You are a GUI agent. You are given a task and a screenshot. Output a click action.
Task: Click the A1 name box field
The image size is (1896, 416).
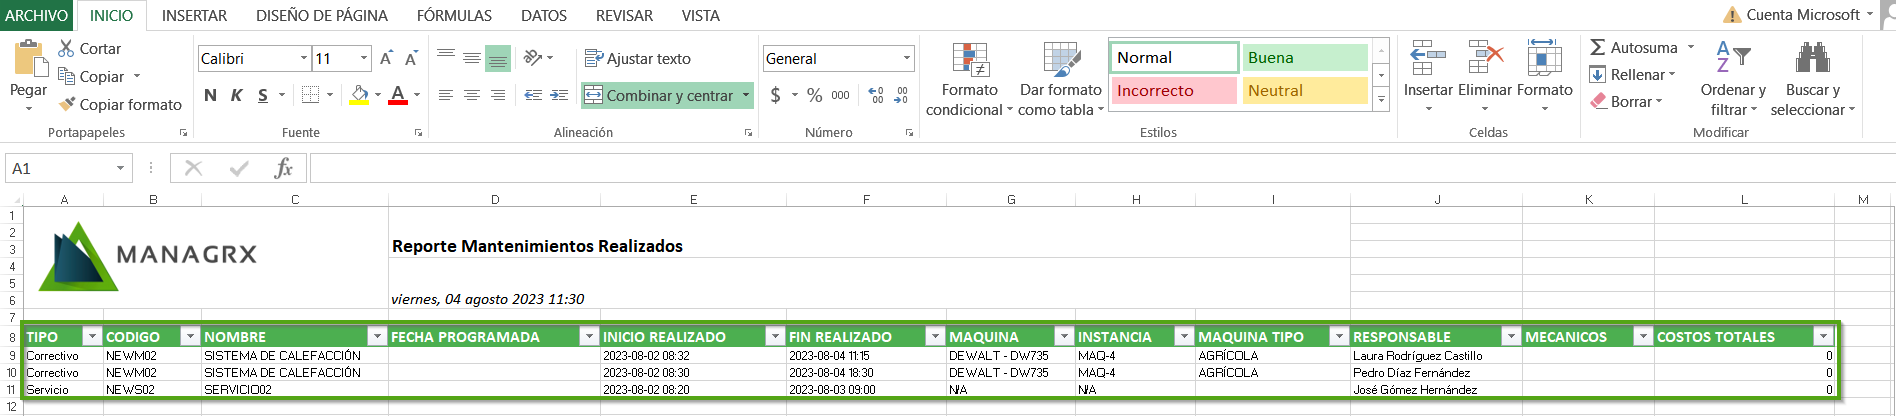[60, 169]
